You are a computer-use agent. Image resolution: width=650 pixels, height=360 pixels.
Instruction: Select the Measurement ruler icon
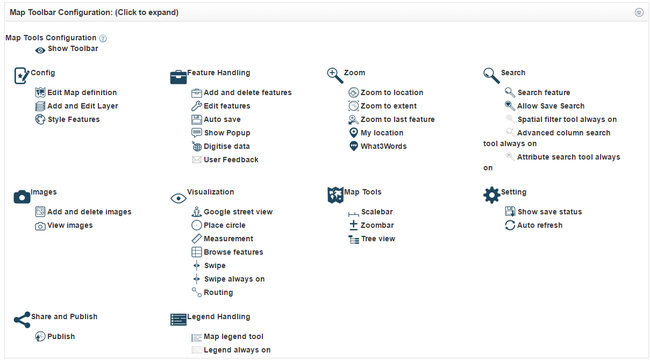(196, 238)
